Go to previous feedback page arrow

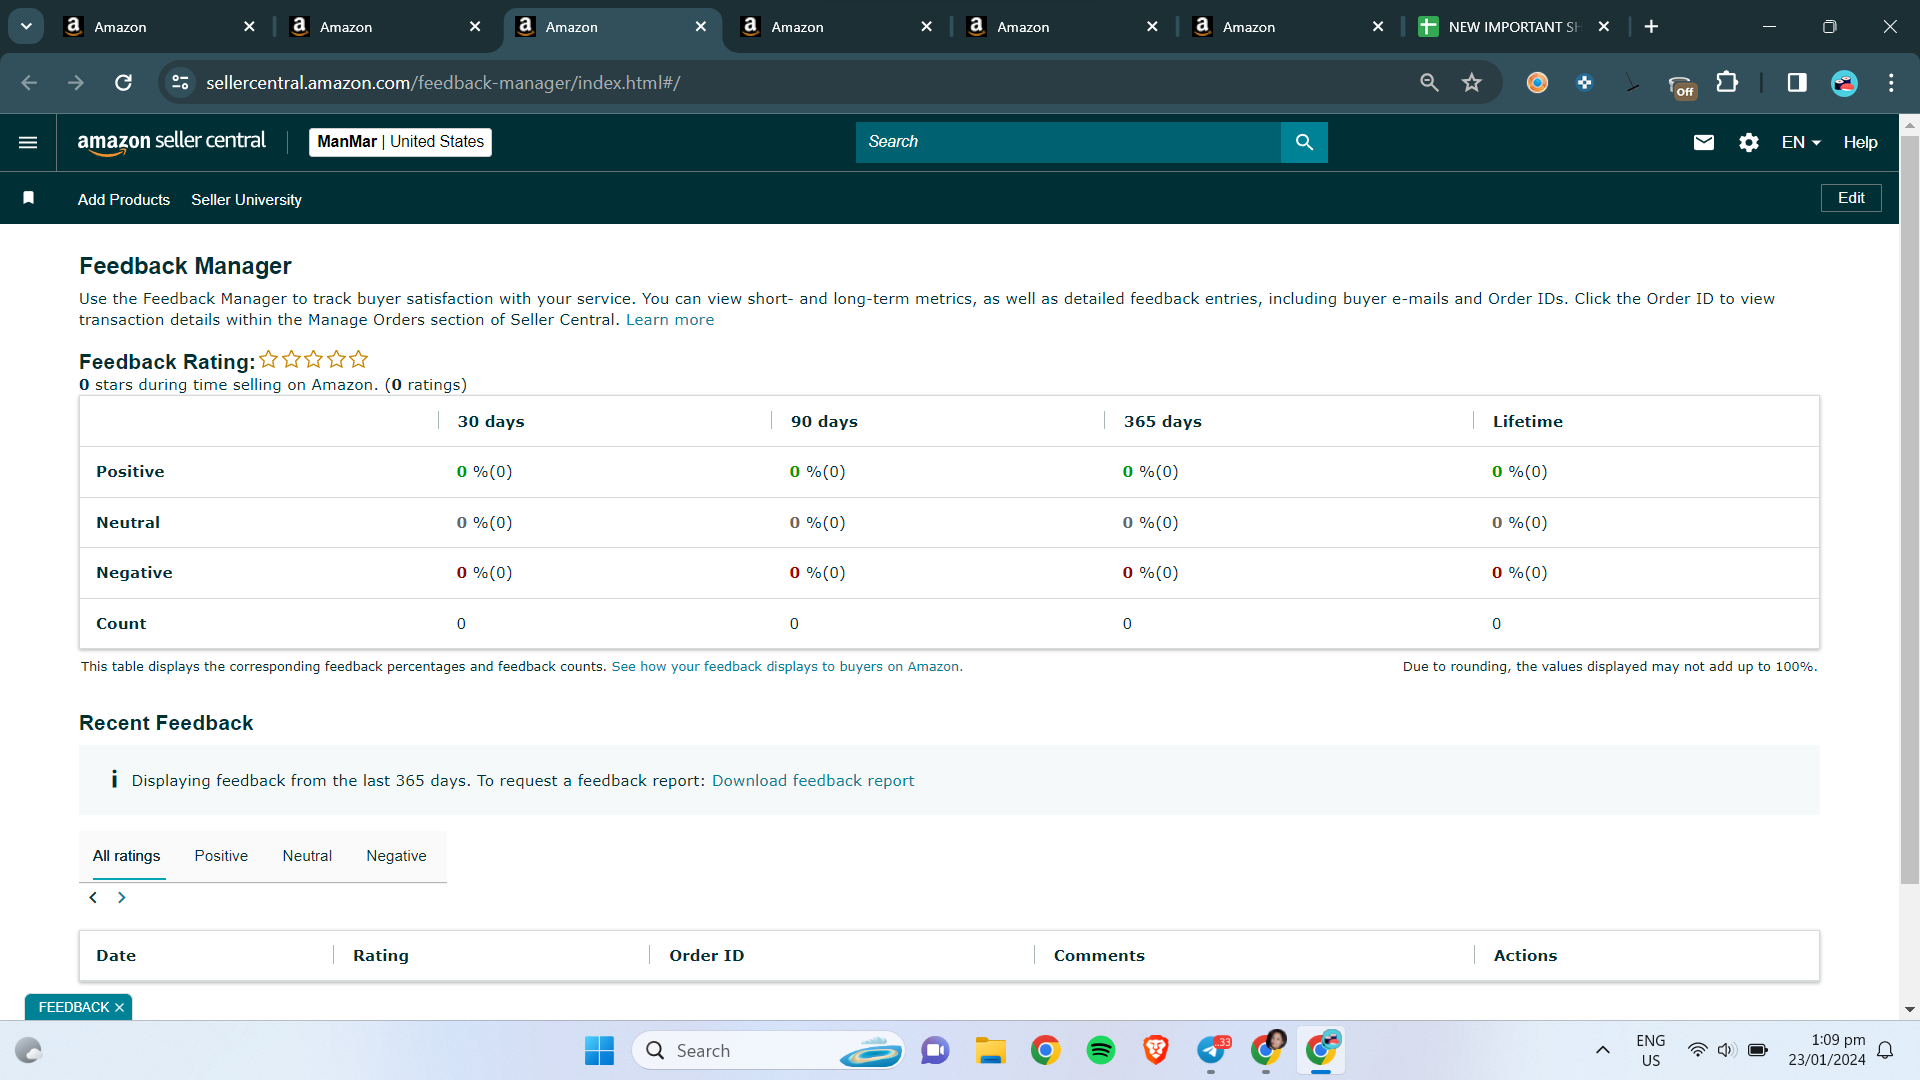point(93,897)
